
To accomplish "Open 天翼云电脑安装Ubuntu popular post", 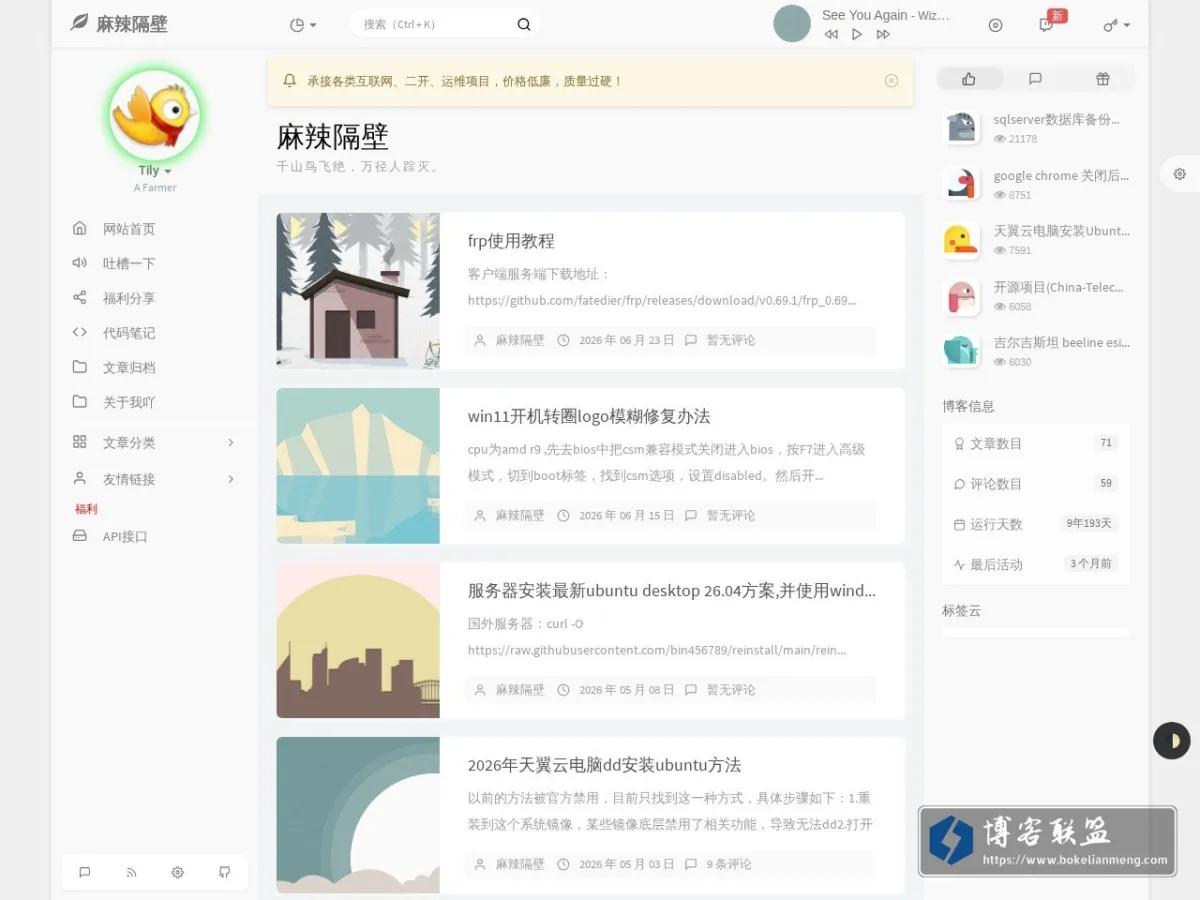I will [1061, 231].
